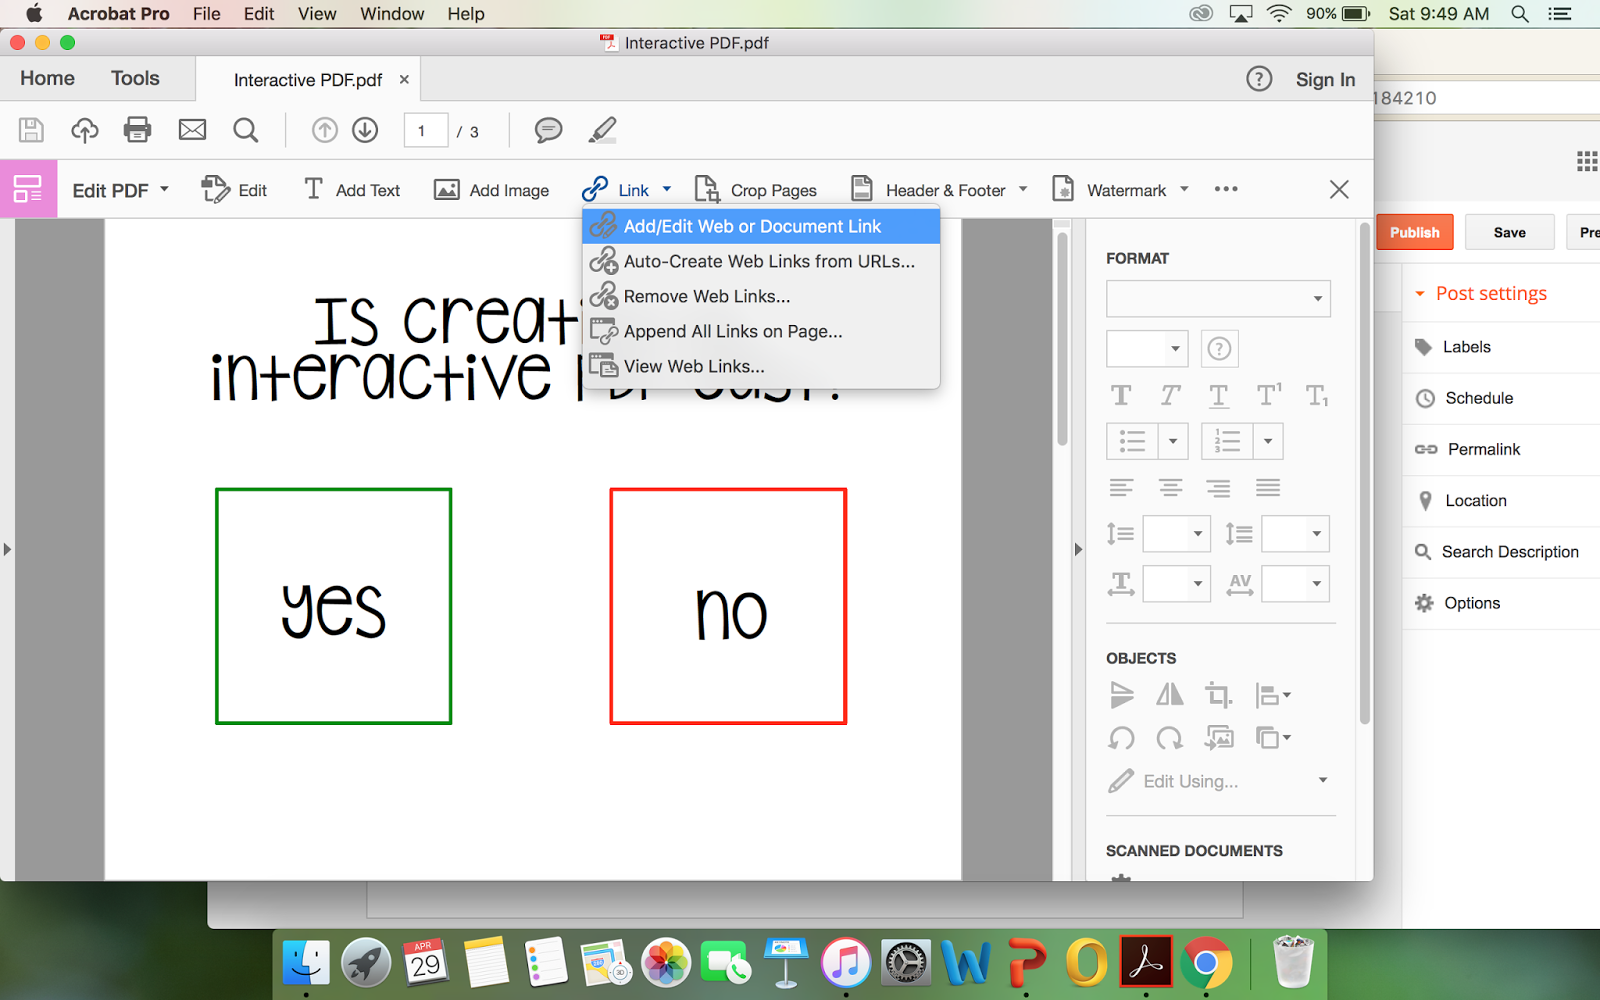Toggle italic formatting in the Format panel
This screenshot has height=1000, width=1600.
(1169, 395)
